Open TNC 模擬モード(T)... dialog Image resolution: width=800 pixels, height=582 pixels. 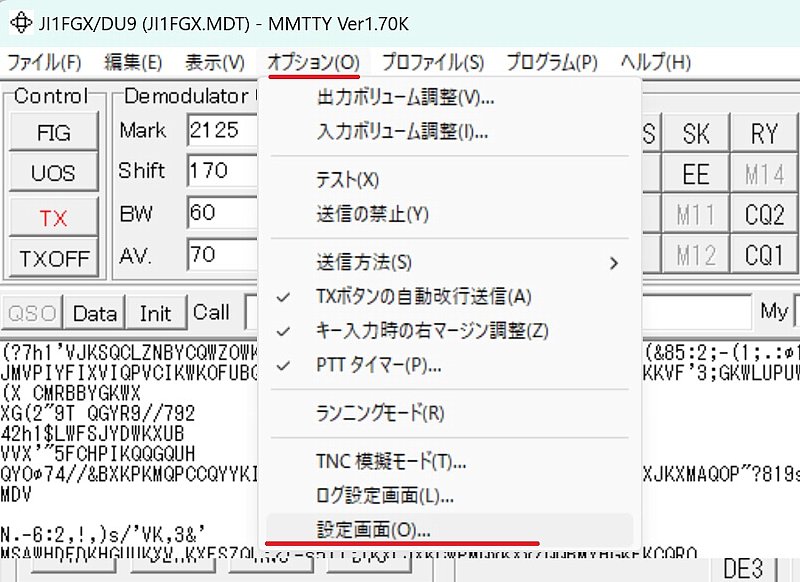[449, 462]
